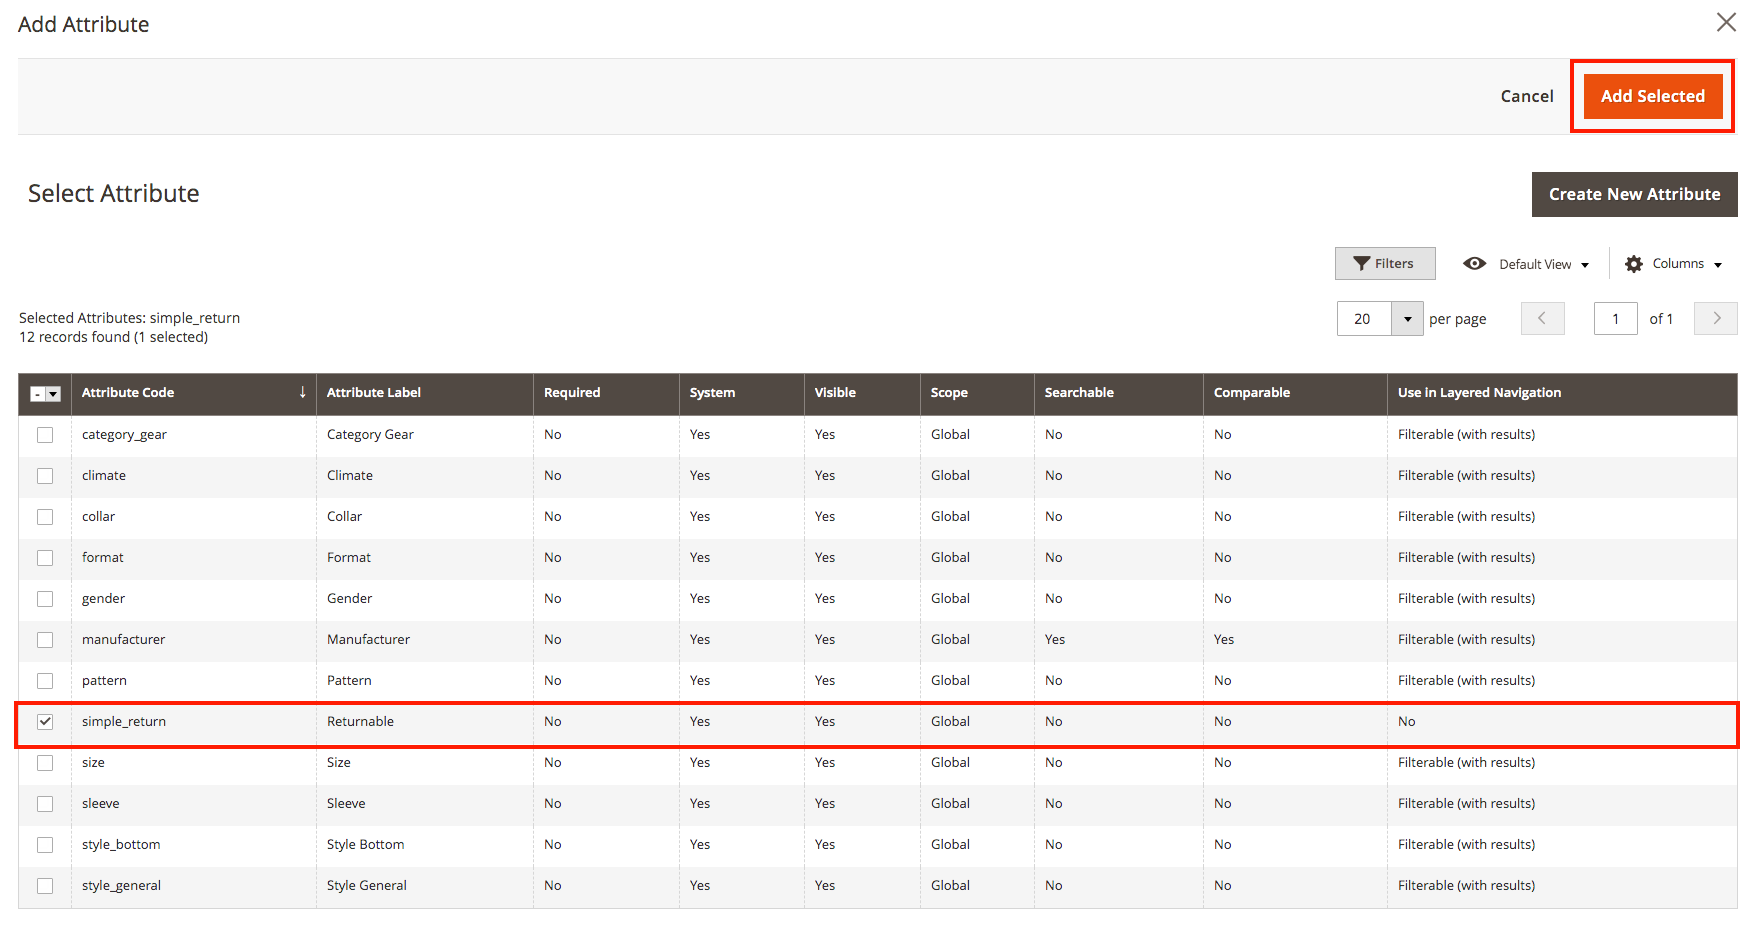The width and height of the screenshot is (1757, 927).
Task: Check the collar attribute checkbox
Action: (45, 517)
